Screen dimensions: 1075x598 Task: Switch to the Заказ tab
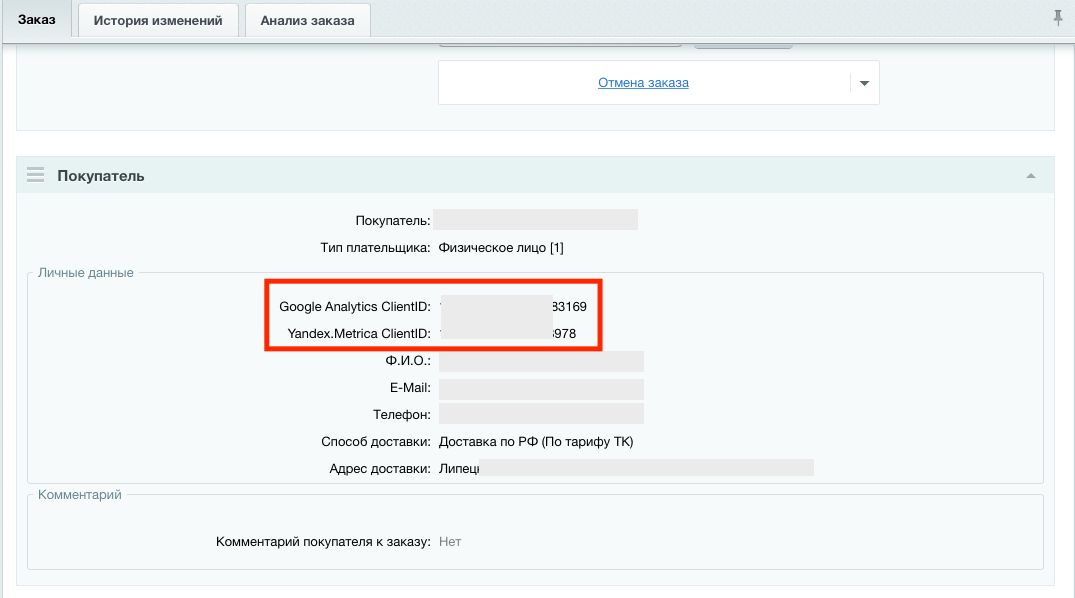(x=37, y=20)
